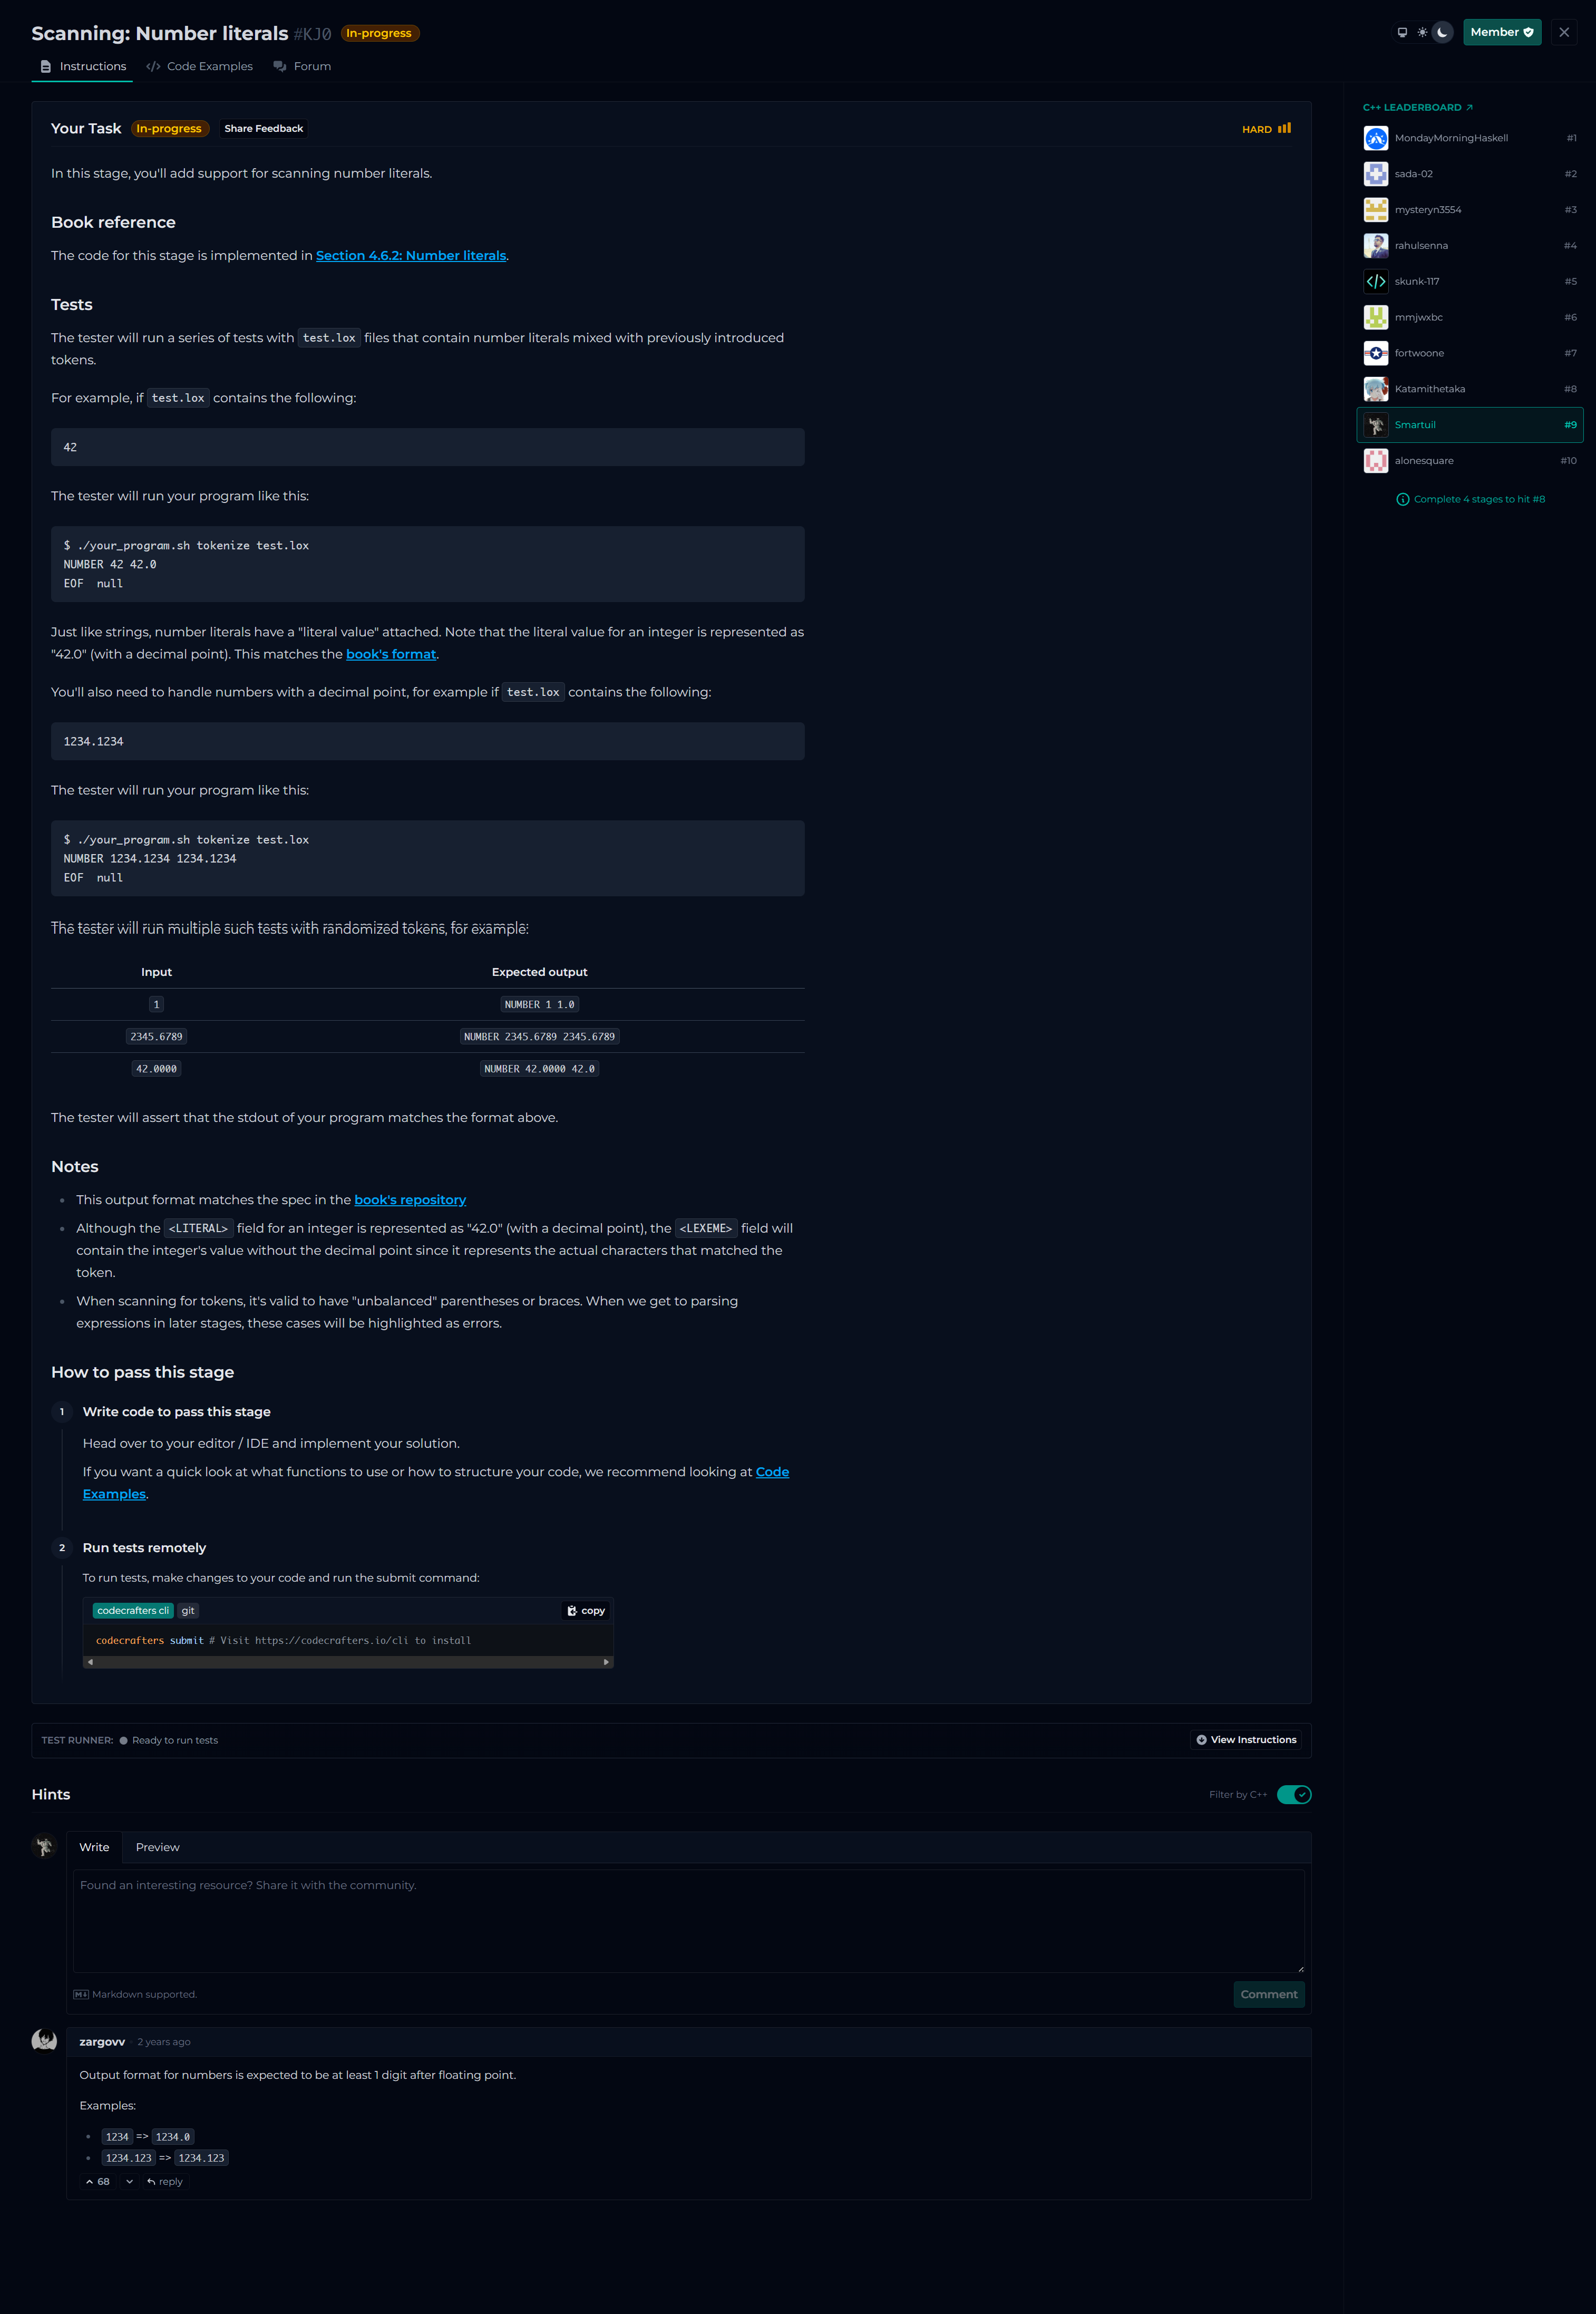Open the Code Examples tab
The height and width of the screenshot is (2314, 1596).
tap(200, 66)
